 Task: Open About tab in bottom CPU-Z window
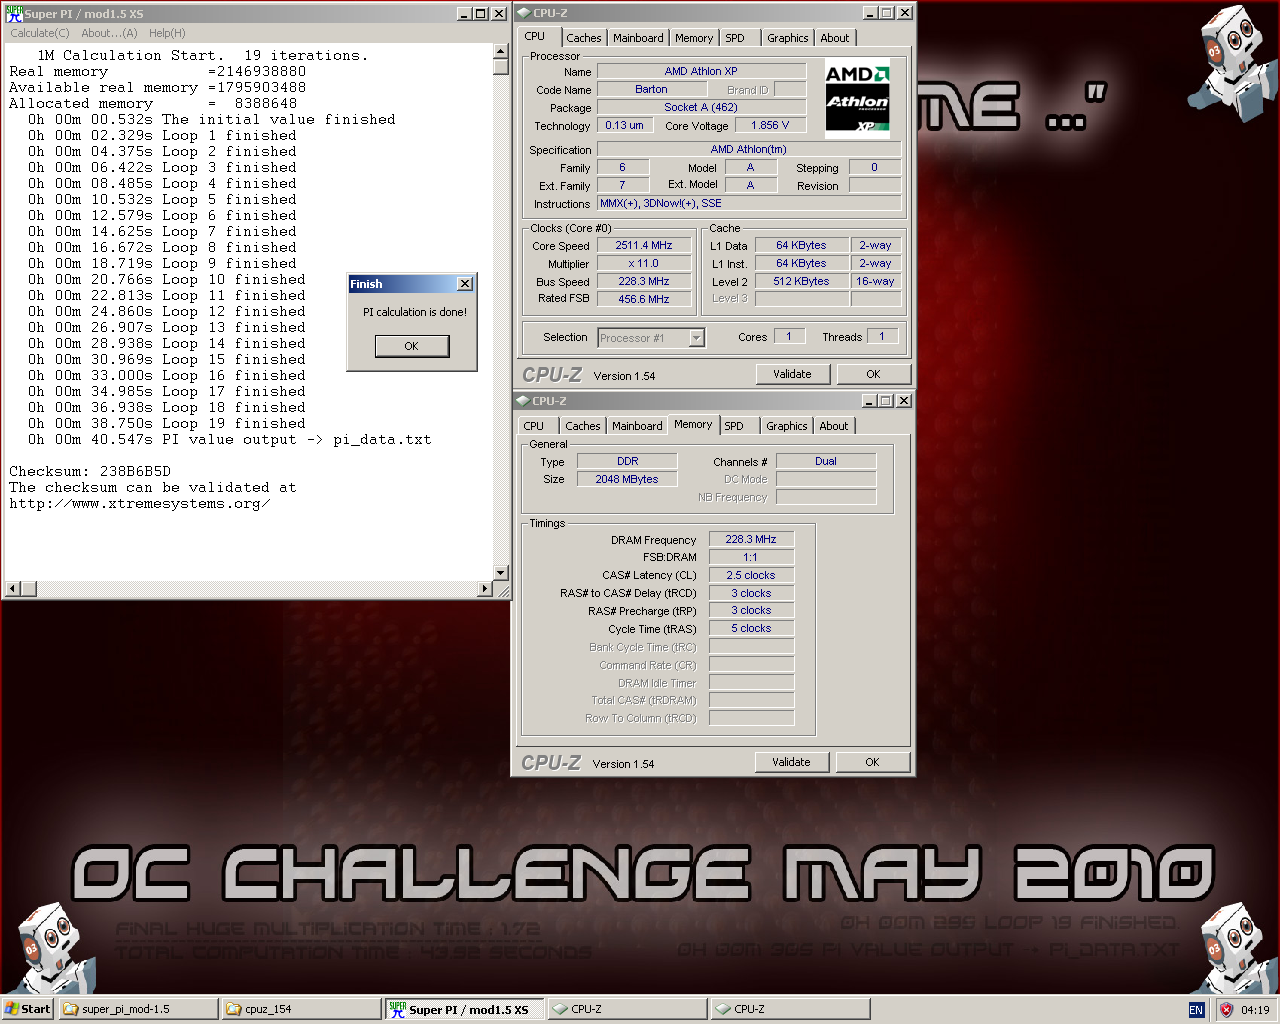coord(834,426)
